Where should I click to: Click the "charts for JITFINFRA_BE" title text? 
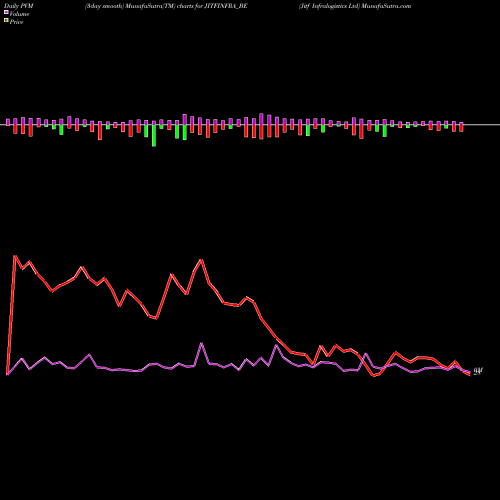[212, 6]
